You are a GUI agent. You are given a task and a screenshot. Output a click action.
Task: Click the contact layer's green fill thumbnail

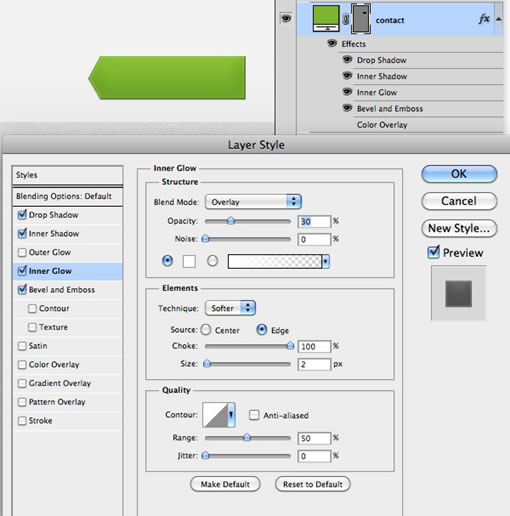click(x=326, y=19)
